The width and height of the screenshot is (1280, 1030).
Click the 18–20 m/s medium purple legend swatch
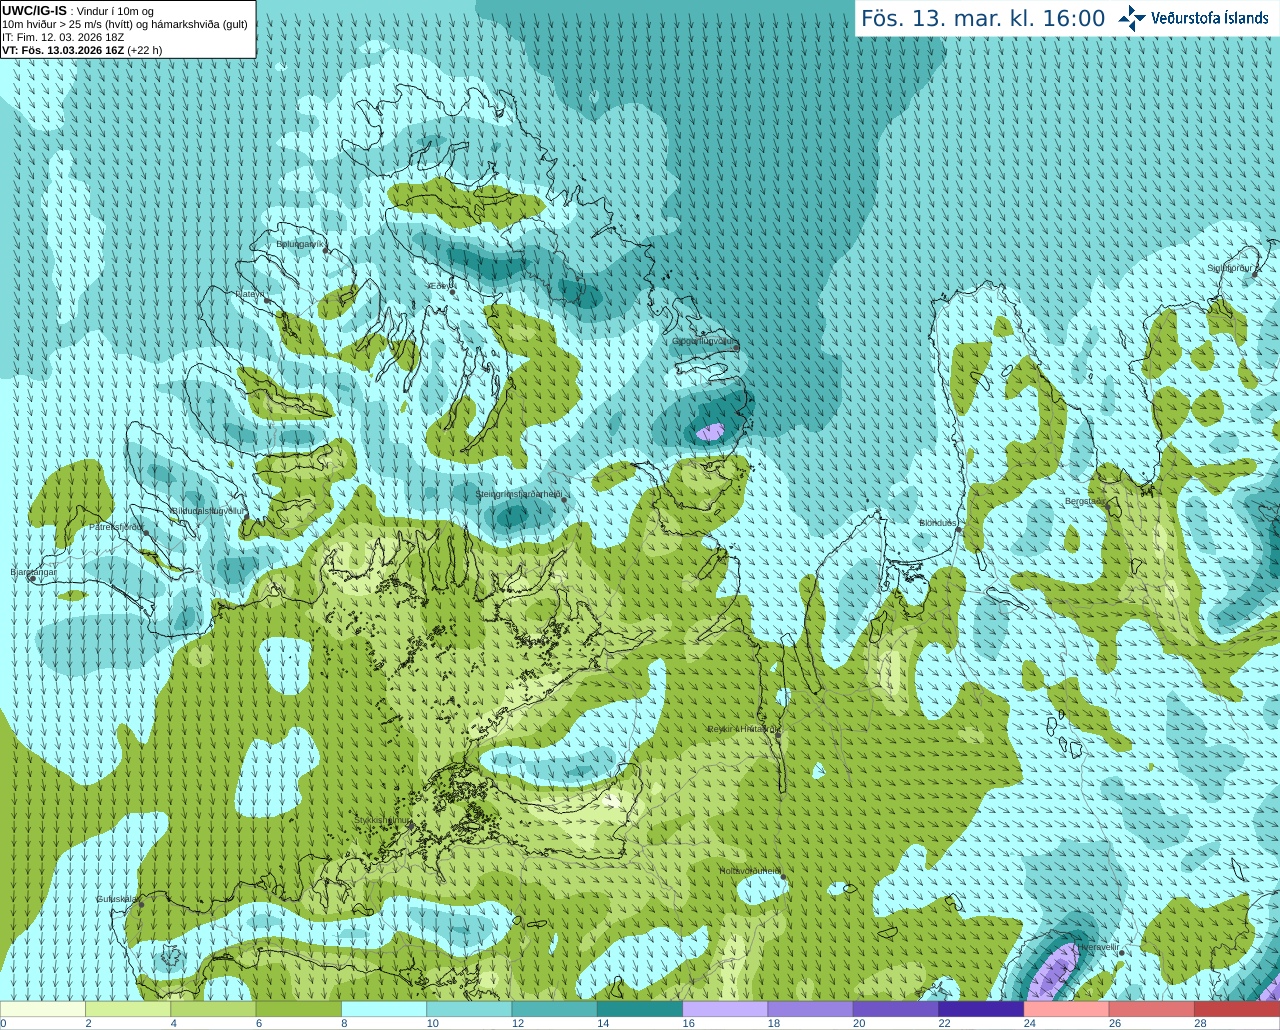click(811, 1009)
